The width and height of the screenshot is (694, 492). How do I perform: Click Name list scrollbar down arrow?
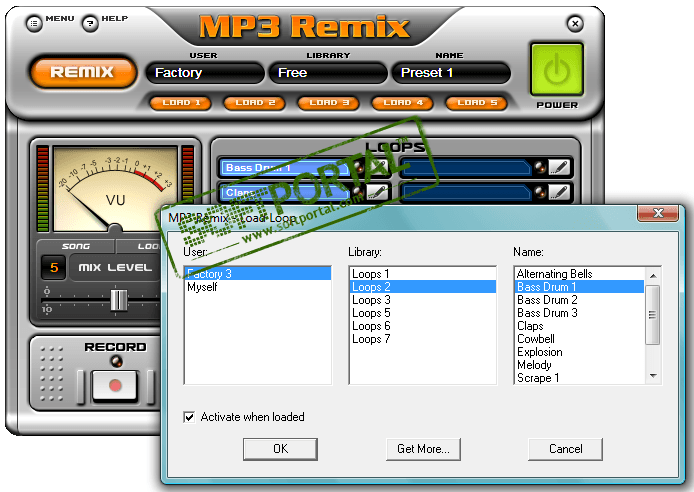[653, 376]
